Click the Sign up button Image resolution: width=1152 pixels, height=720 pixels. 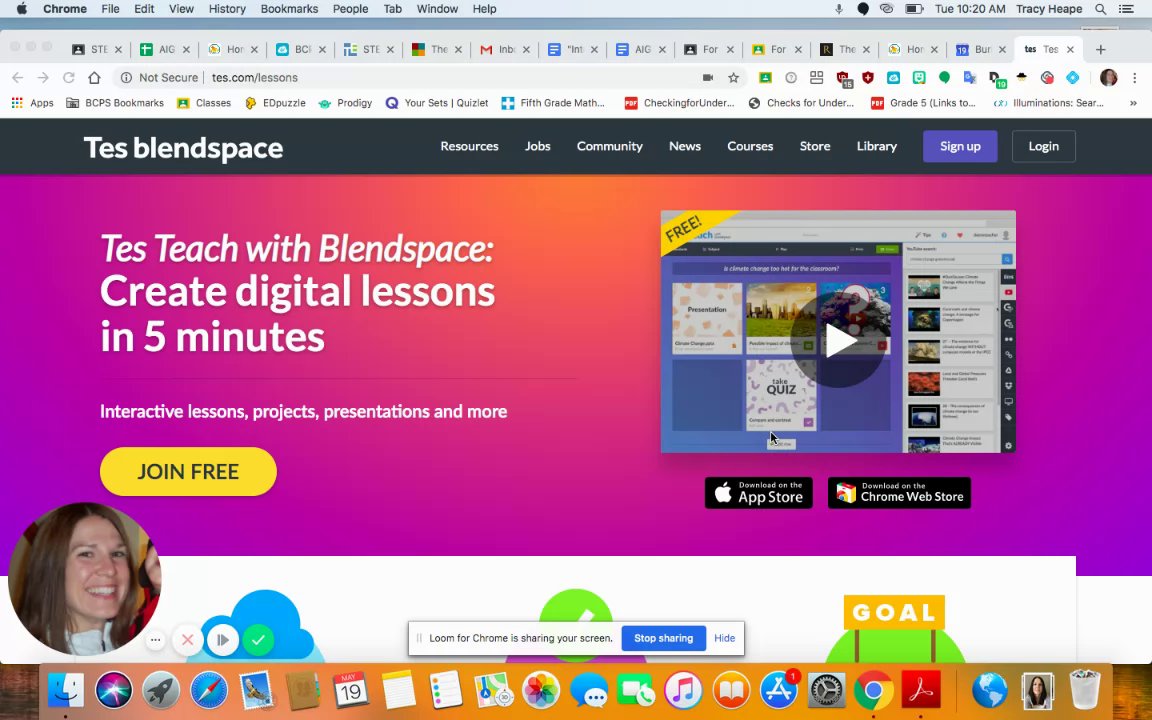click(960, 146)
